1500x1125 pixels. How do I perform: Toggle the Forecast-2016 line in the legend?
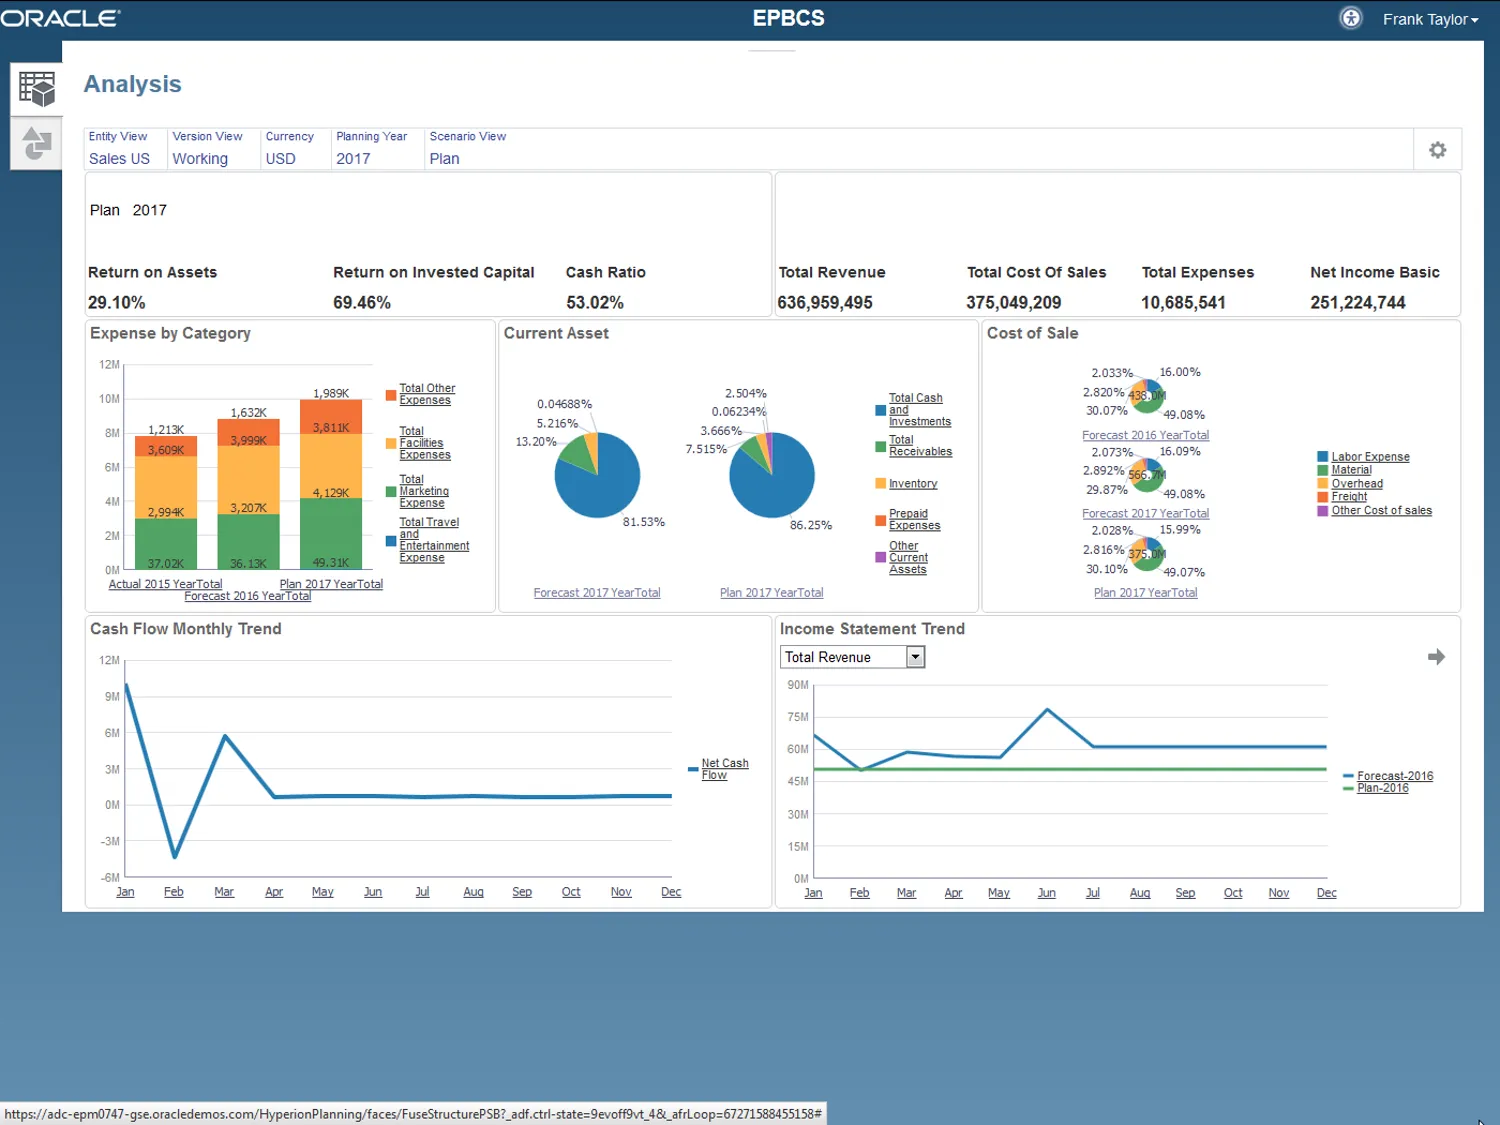[1395, 776]
